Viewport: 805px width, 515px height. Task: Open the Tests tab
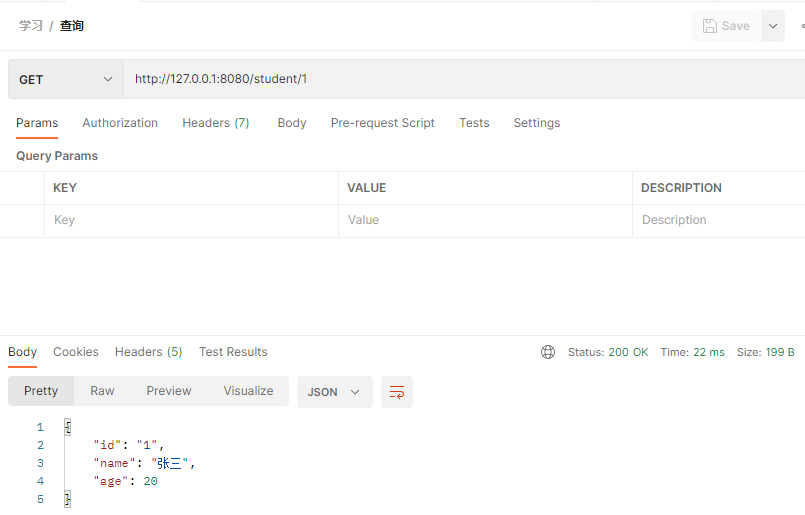[474, 123]
